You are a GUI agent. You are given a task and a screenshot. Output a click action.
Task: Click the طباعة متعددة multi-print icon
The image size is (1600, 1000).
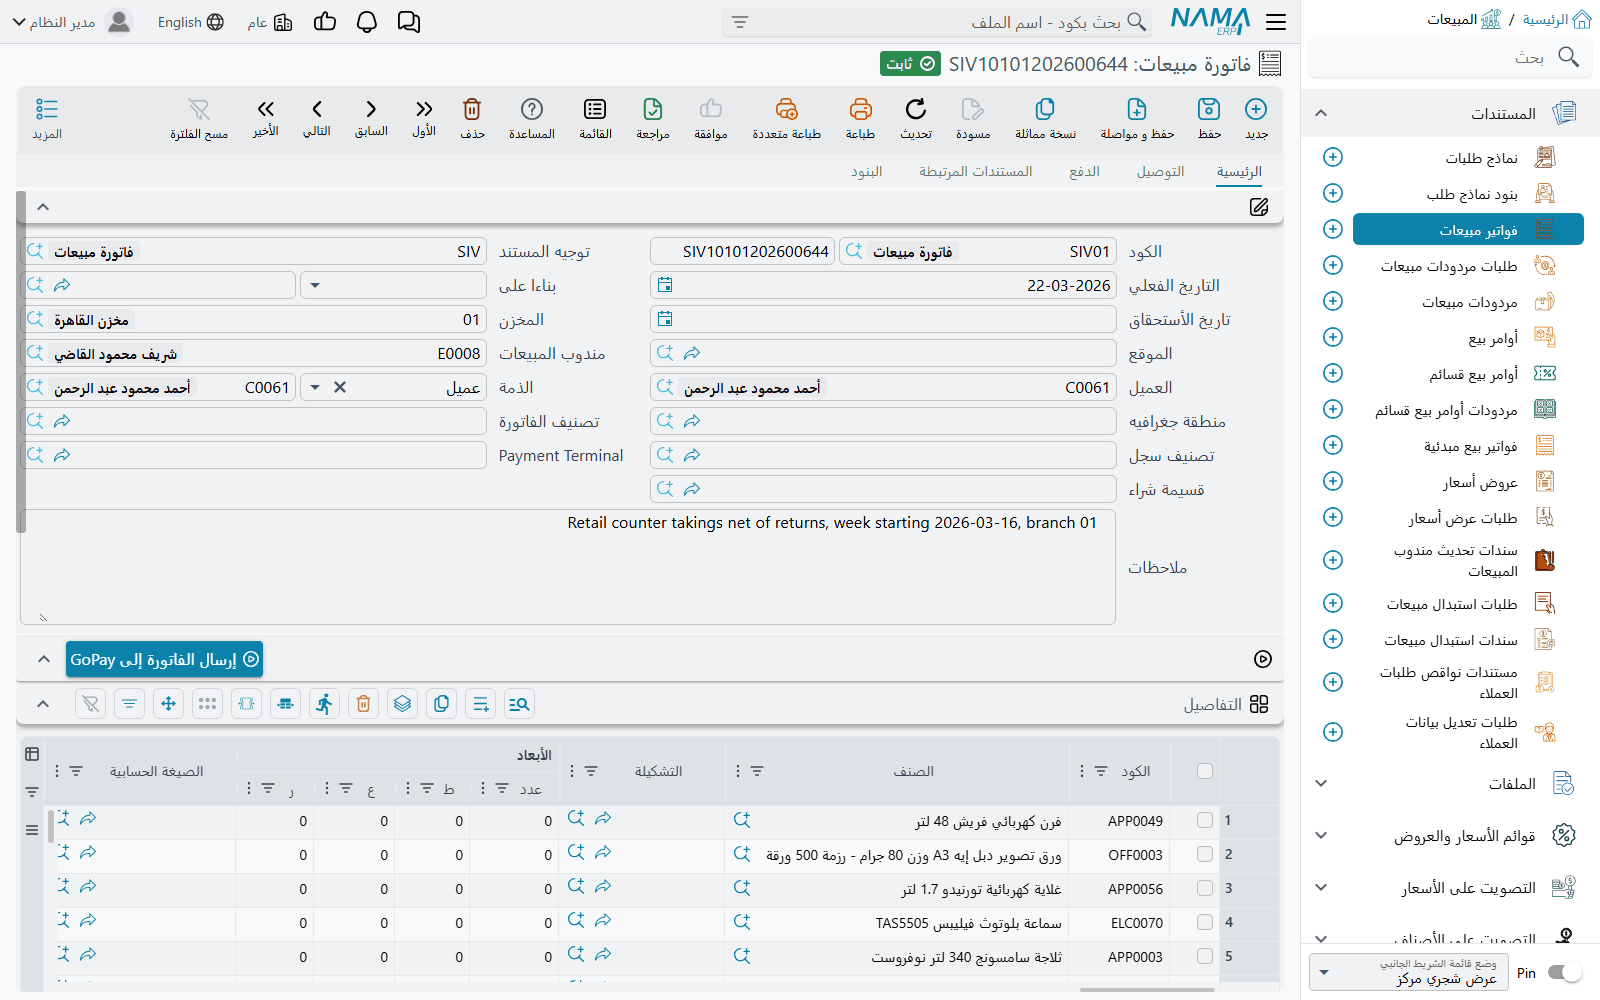787,109
